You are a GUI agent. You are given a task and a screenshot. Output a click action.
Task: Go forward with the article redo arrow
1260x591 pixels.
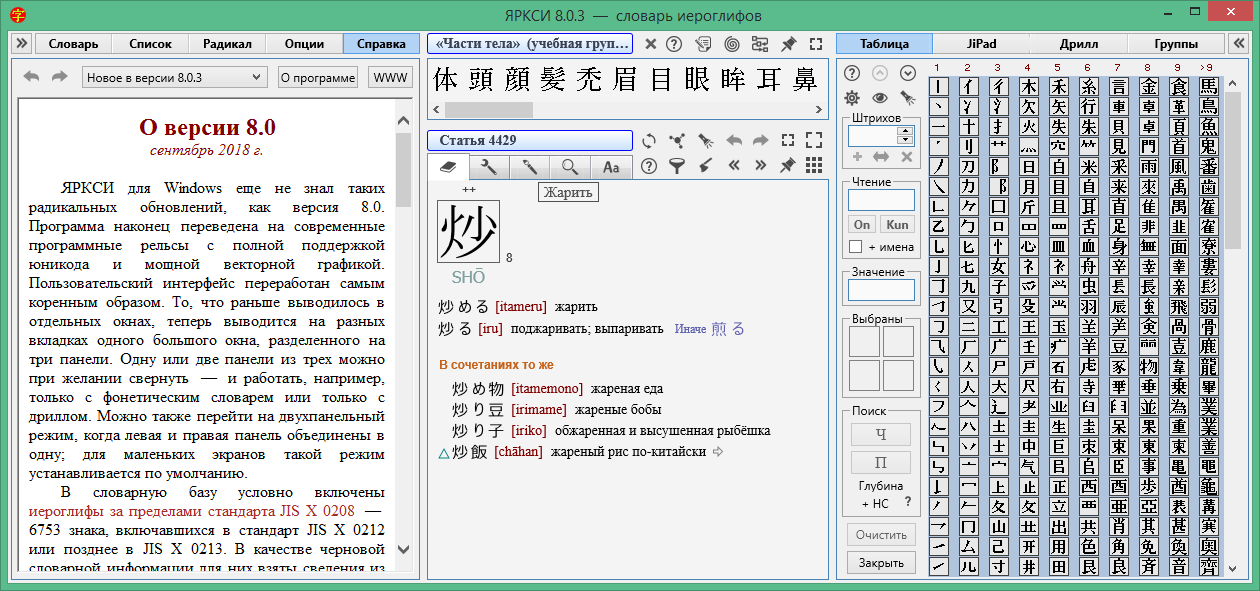click(760, 141)
